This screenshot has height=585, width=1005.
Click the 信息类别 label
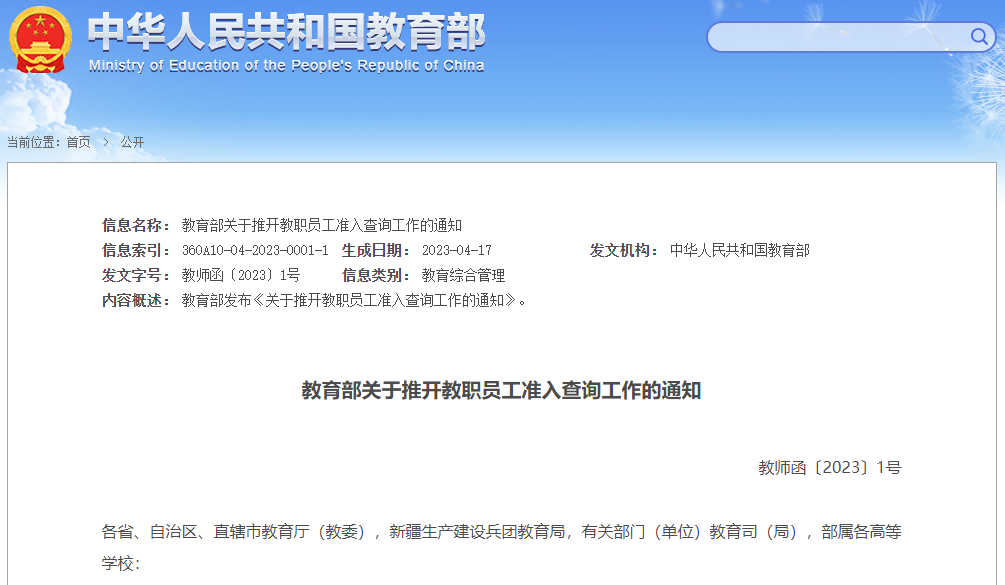coord(376,276)
